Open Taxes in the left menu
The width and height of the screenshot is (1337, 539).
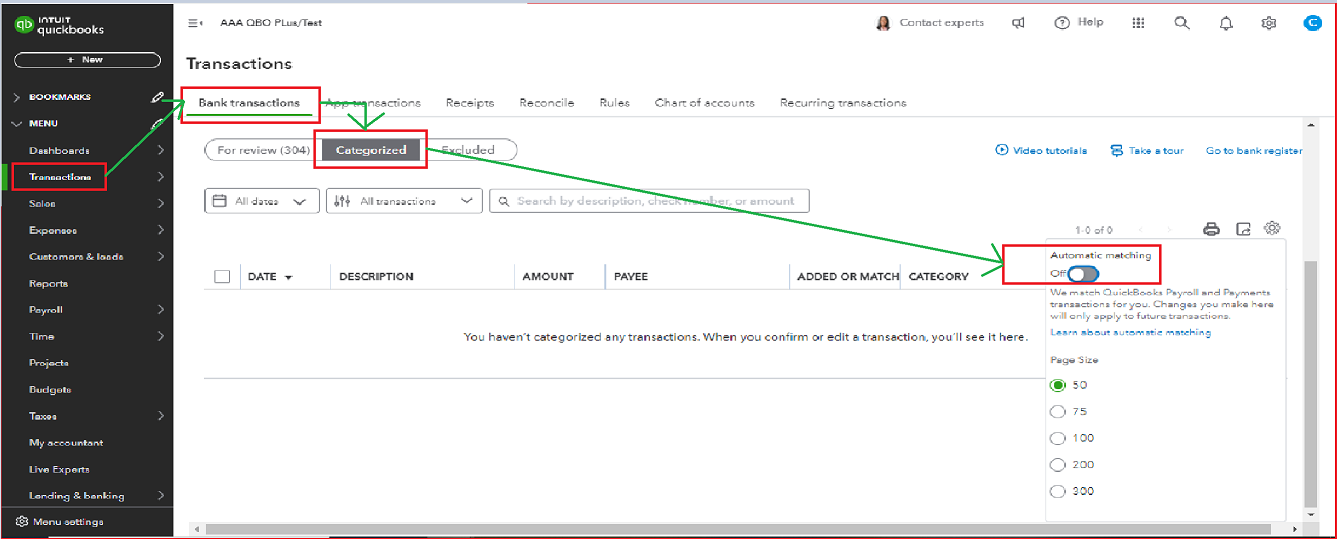43,416
